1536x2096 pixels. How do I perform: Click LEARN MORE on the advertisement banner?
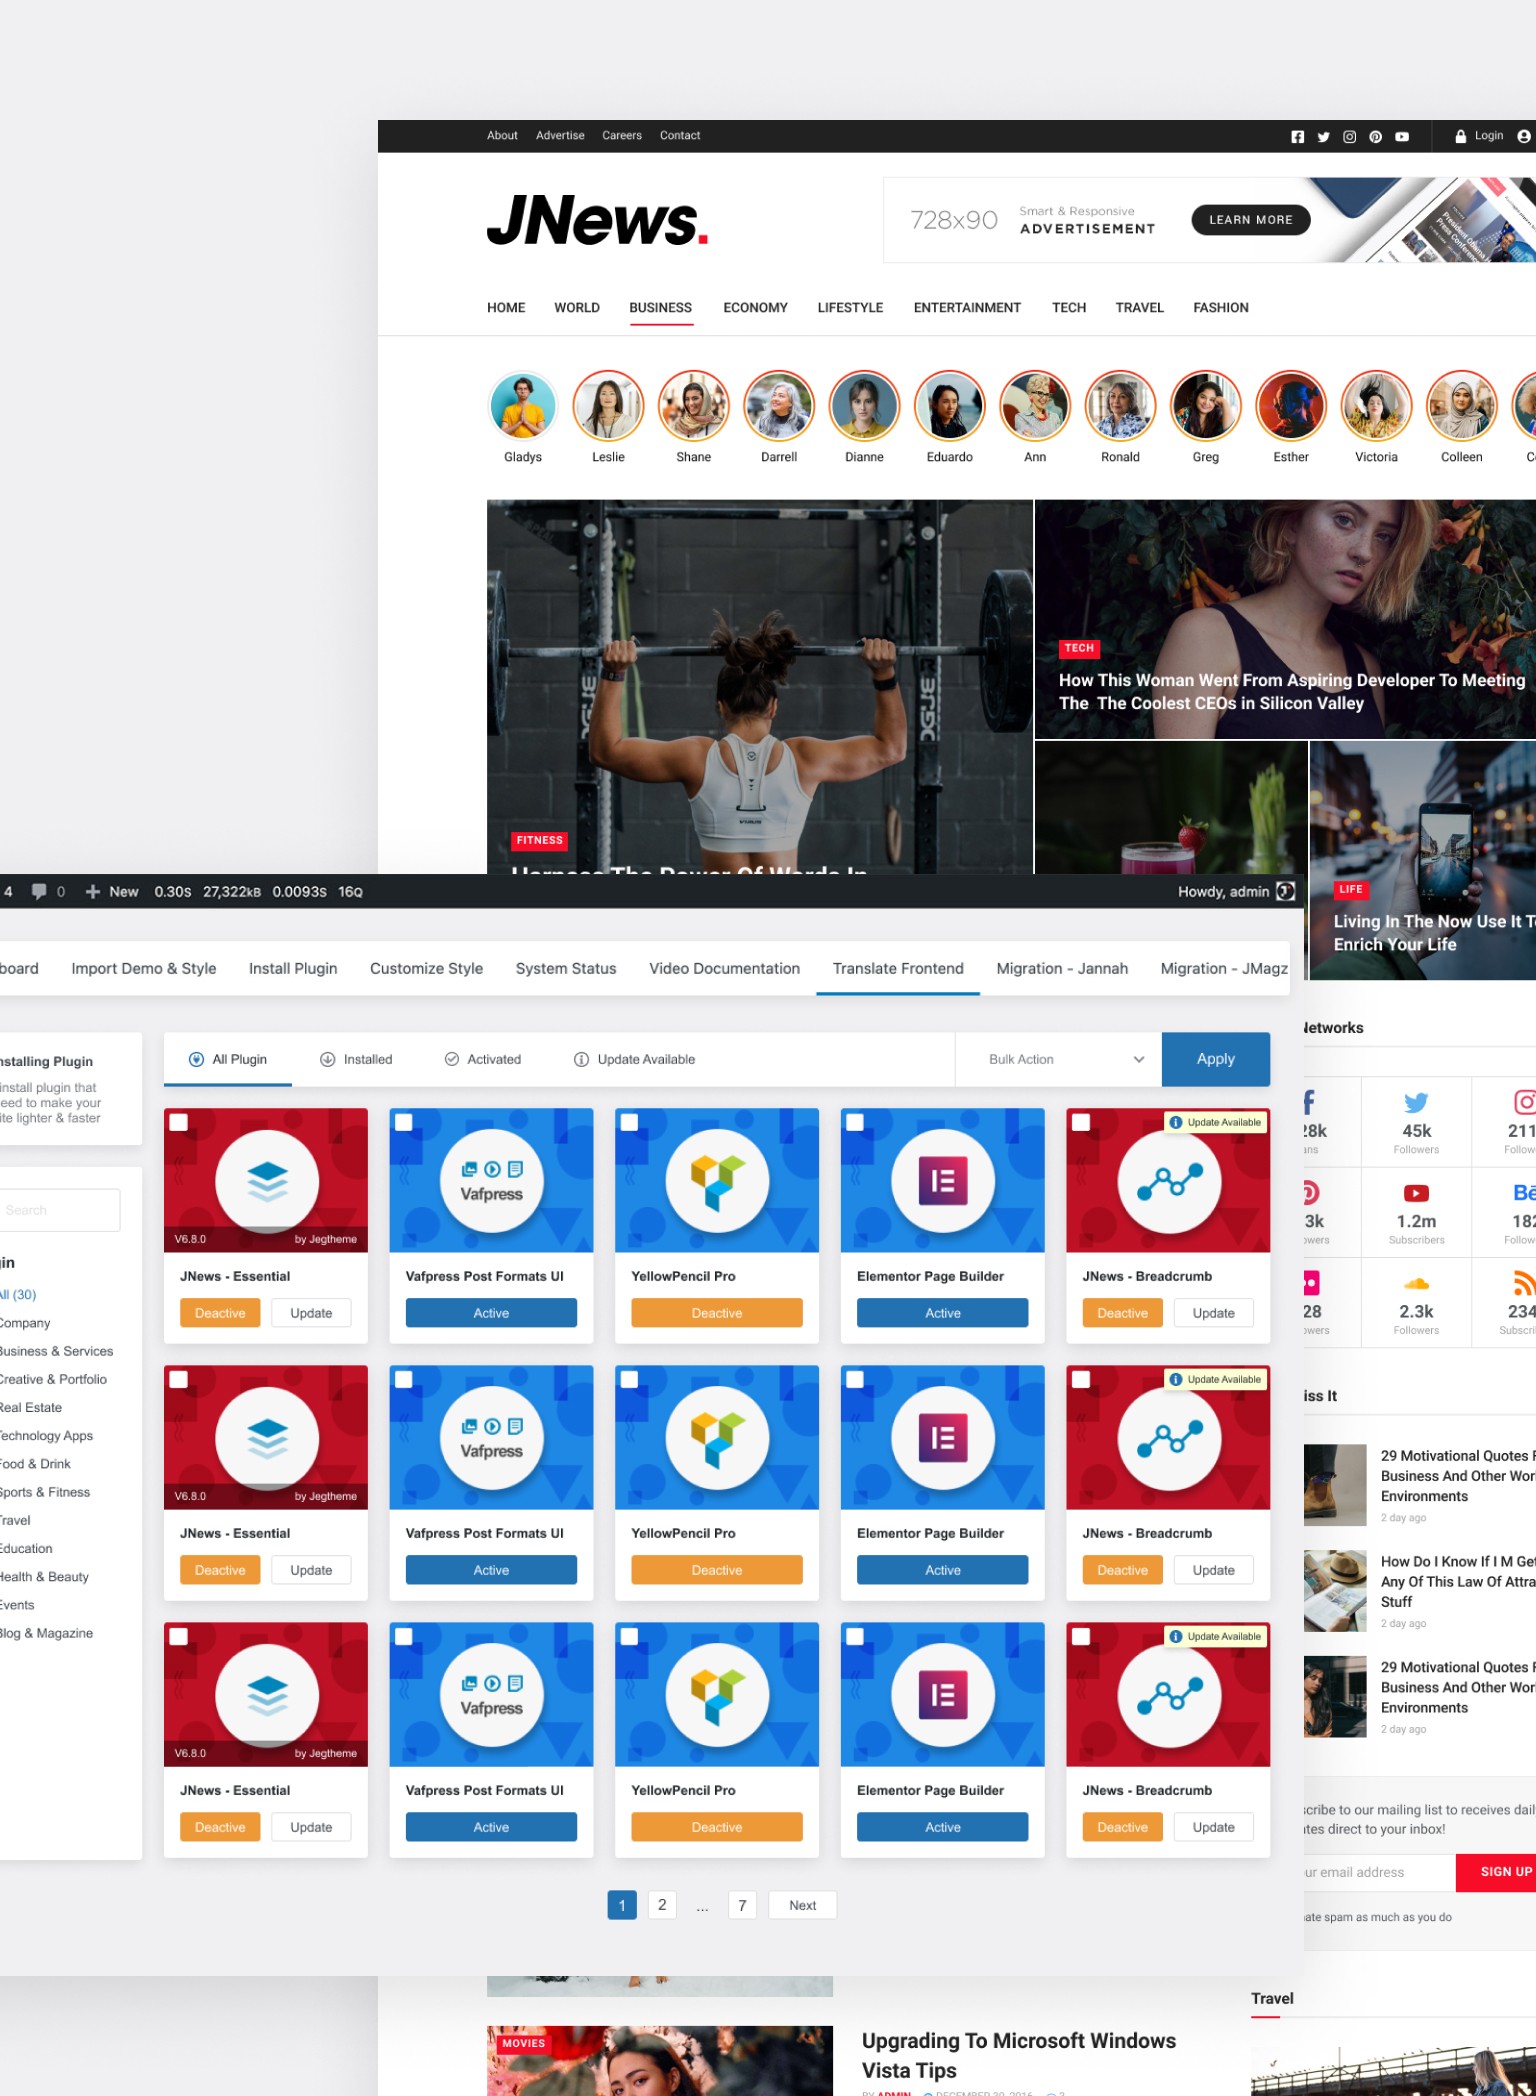tap(1251, 220)
